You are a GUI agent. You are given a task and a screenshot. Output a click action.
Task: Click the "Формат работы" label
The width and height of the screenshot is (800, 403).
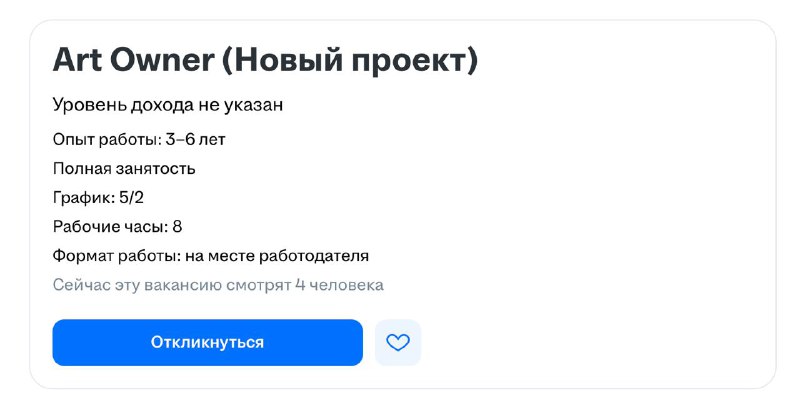(x=115, y=256)
